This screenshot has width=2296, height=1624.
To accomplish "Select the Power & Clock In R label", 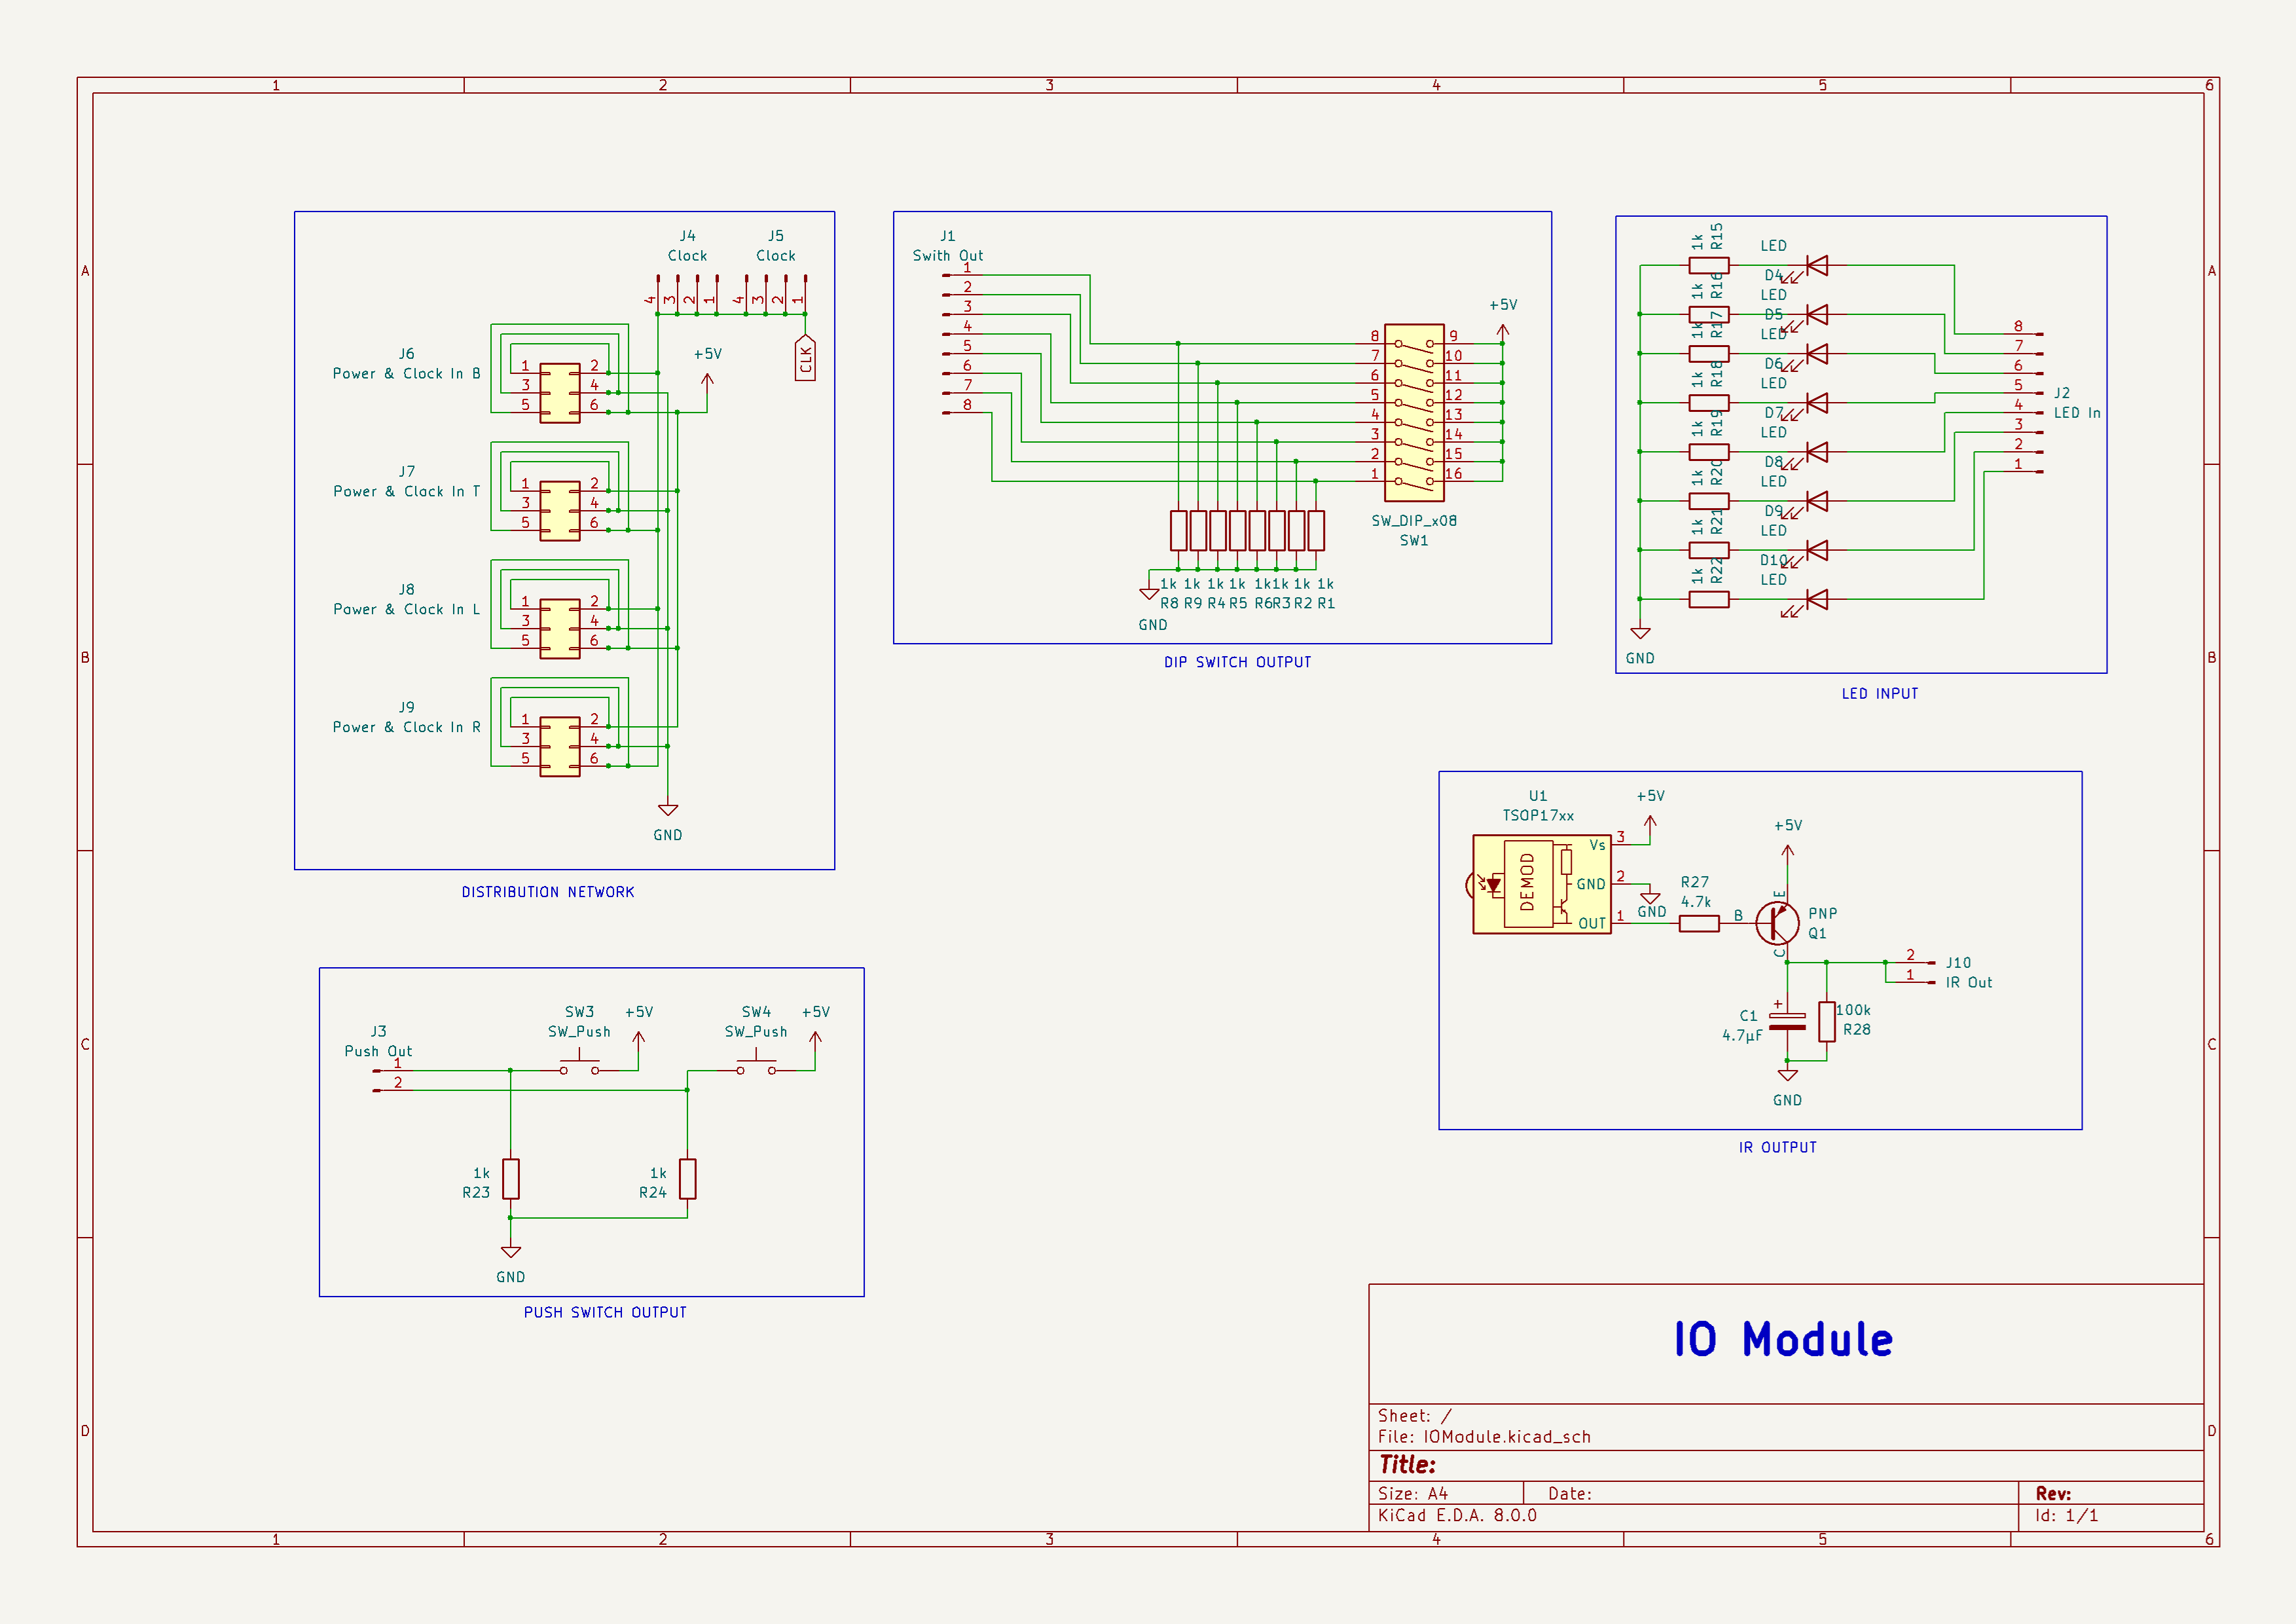I will click(x=406, y=728).
